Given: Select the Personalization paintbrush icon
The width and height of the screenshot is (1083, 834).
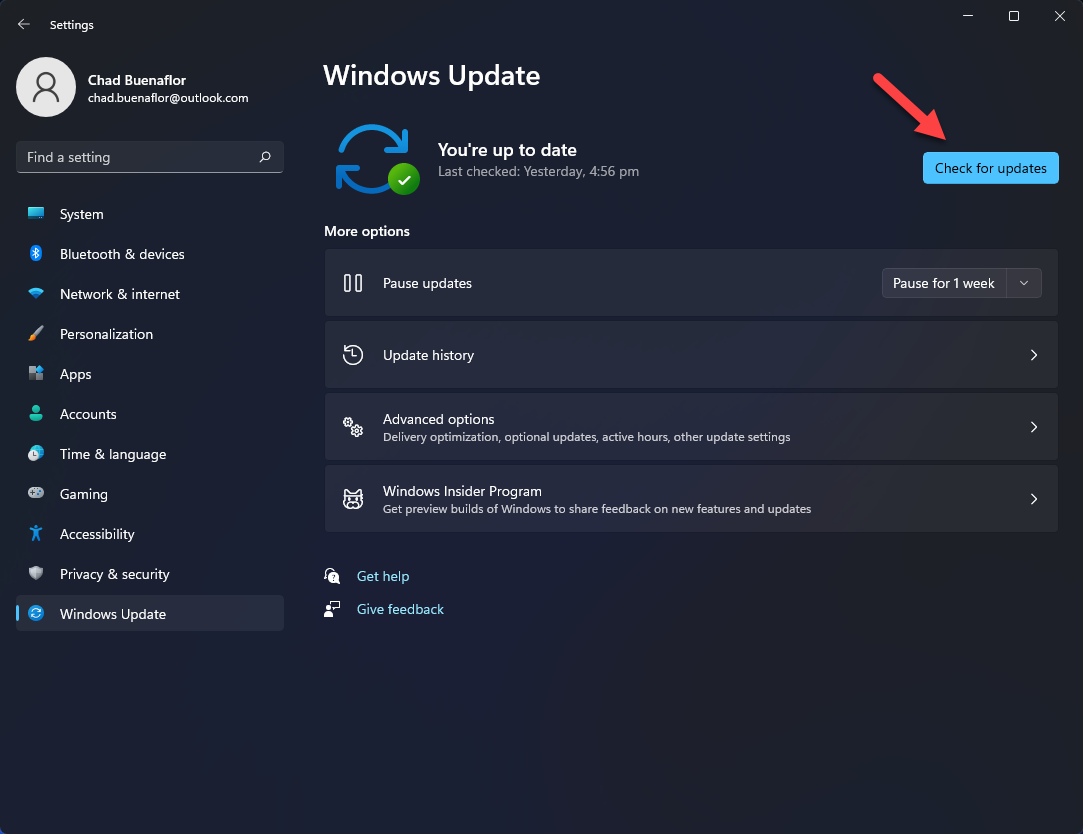Looking at the screenshot, I should click(36, 334).
